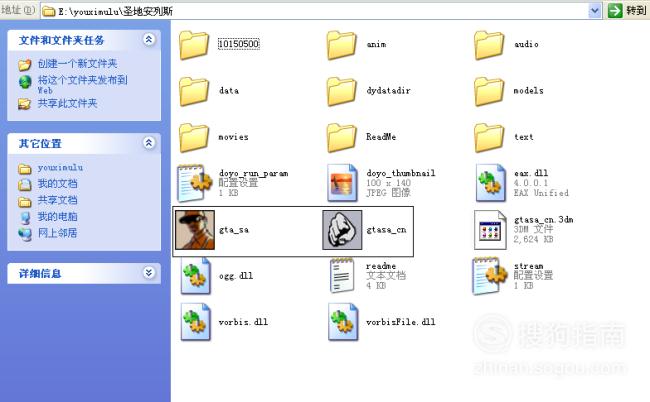Click 共享此文件夹 link
Screen dimensions: 650x402
click(68, 103)
